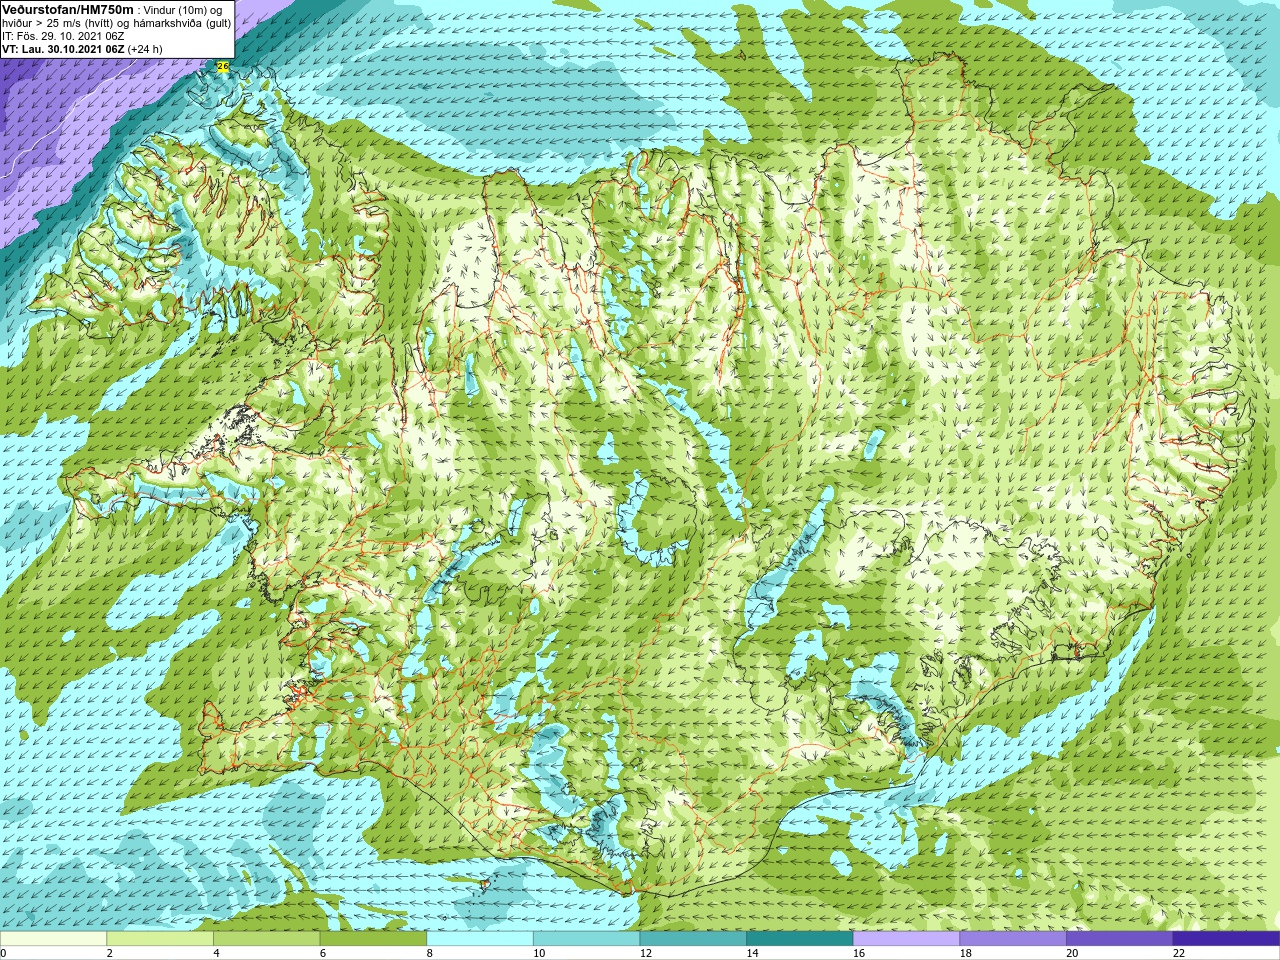Click the yellow max gust marker labeled 26

(223, 66)
